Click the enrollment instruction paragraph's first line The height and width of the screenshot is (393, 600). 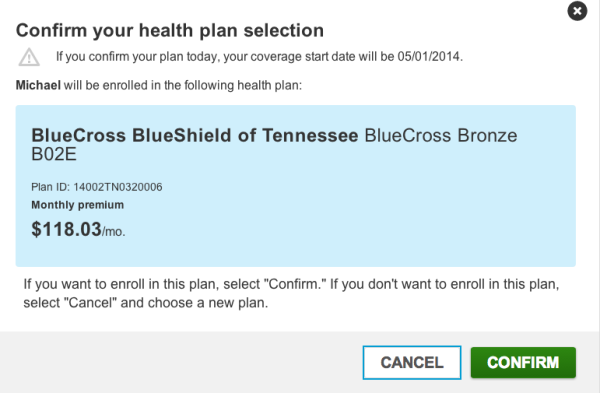click(291, 284)
